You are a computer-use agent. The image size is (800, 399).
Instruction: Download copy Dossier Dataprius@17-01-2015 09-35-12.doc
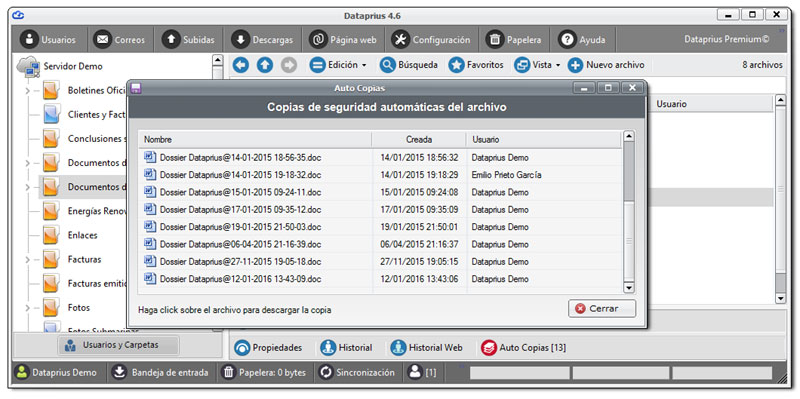click(x=240, y=210)
